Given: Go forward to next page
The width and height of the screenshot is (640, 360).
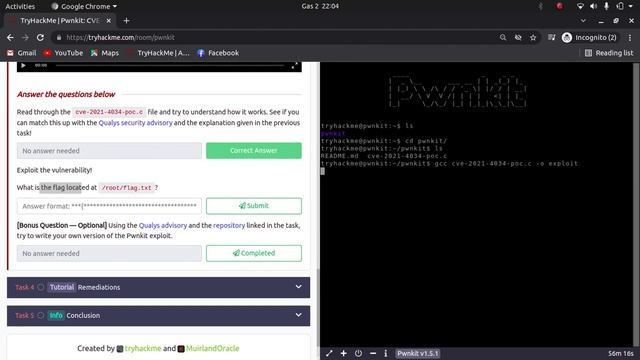Looking at the screenshot, I should 25,38.
